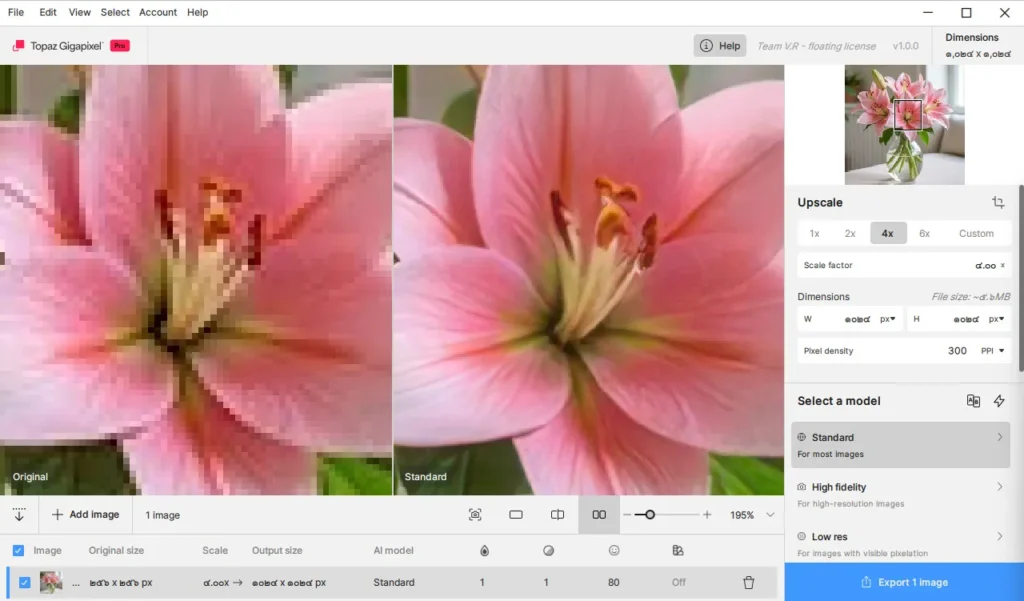This screenshot has height=601, width=1024.
Task: Open the zoom percentage dropdown
Action: click(769, 515)
